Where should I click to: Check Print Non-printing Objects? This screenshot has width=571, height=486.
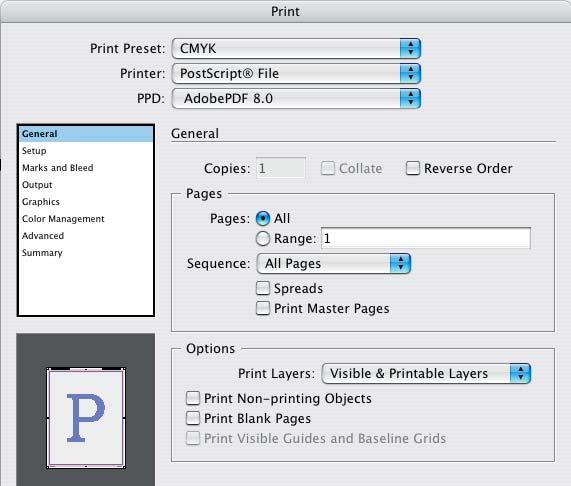coord(193,398)
